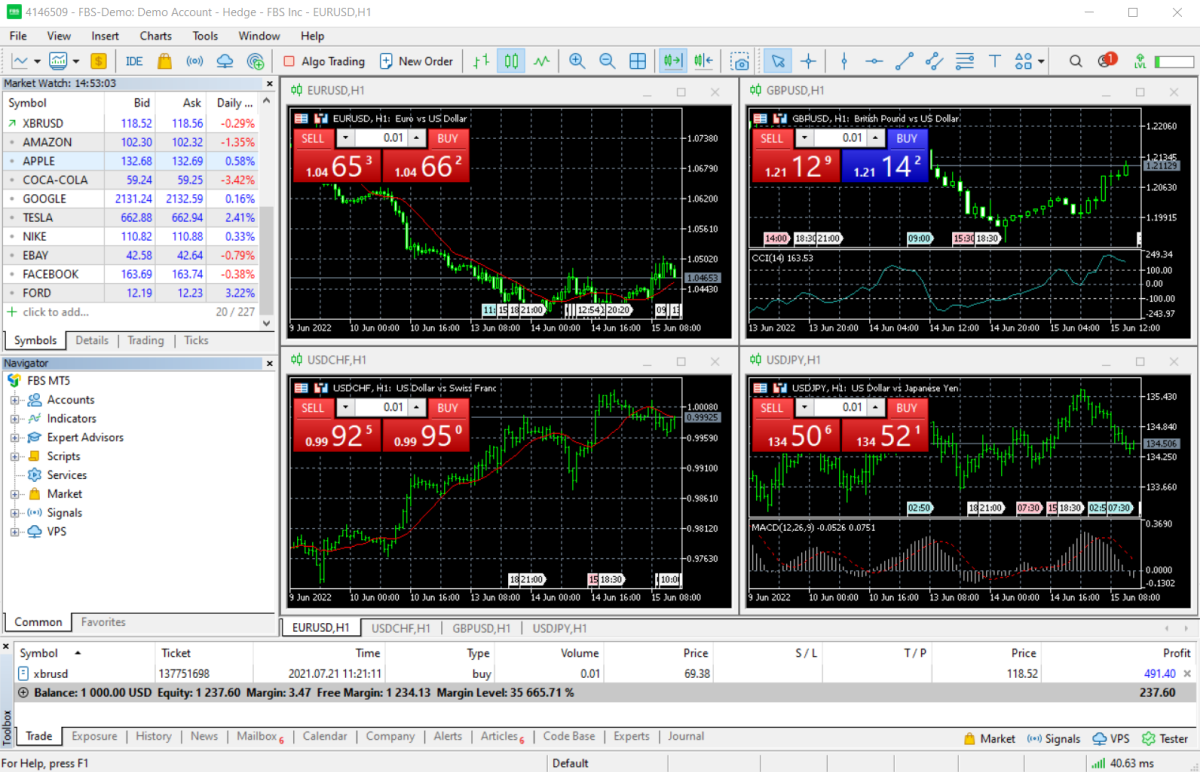Open GBPUSD volume dropdown arrow
The width and height of the screenshot is (1200, 772).
tap(805, 139)
